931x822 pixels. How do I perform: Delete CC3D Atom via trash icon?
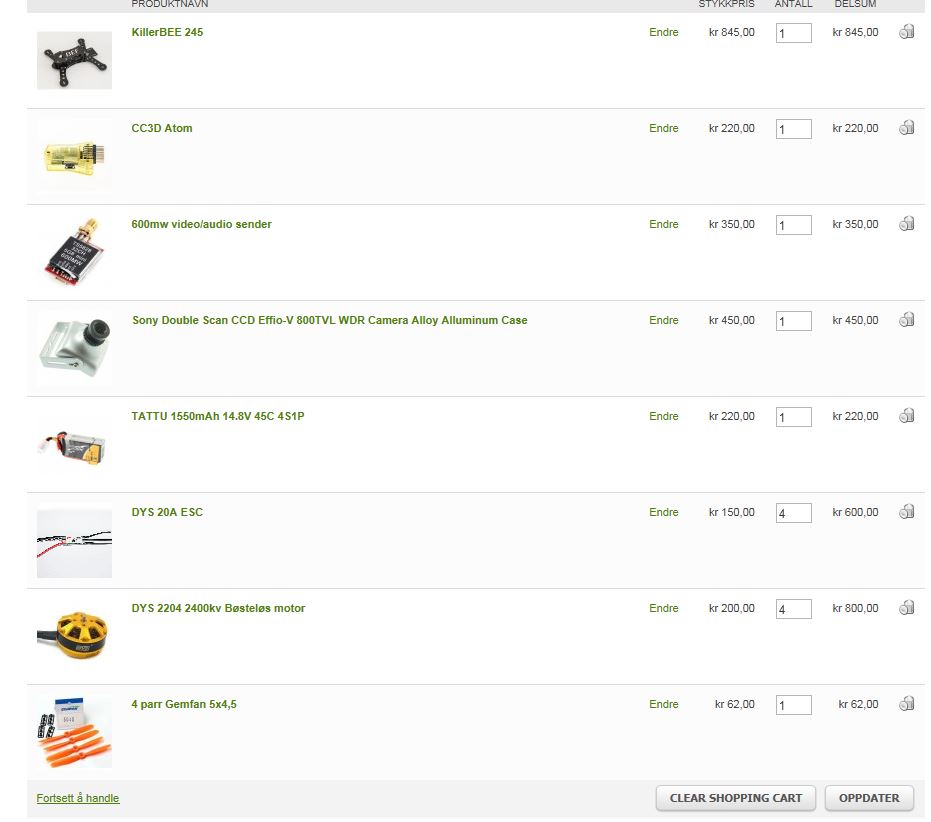(906, 128)
